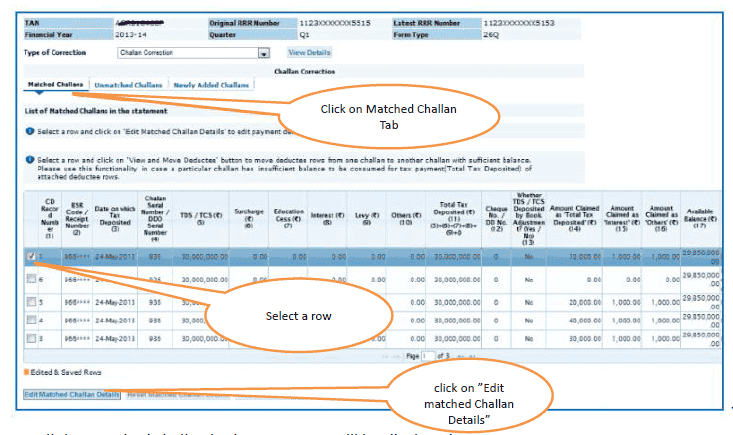The height and width of the screenshot is (435, 733).
Task: Uncheck the selected first challan row checkbox
Action: coord(32,256)
